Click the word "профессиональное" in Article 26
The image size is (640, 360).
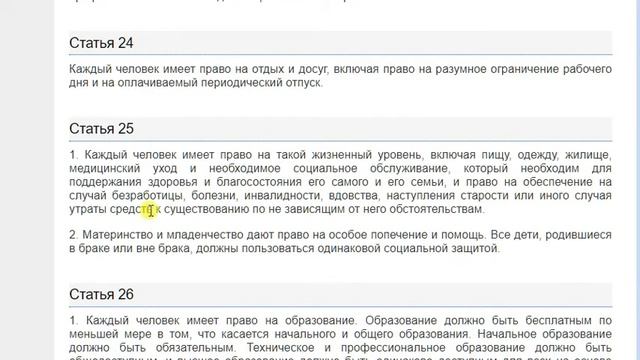tap(393, 348)
